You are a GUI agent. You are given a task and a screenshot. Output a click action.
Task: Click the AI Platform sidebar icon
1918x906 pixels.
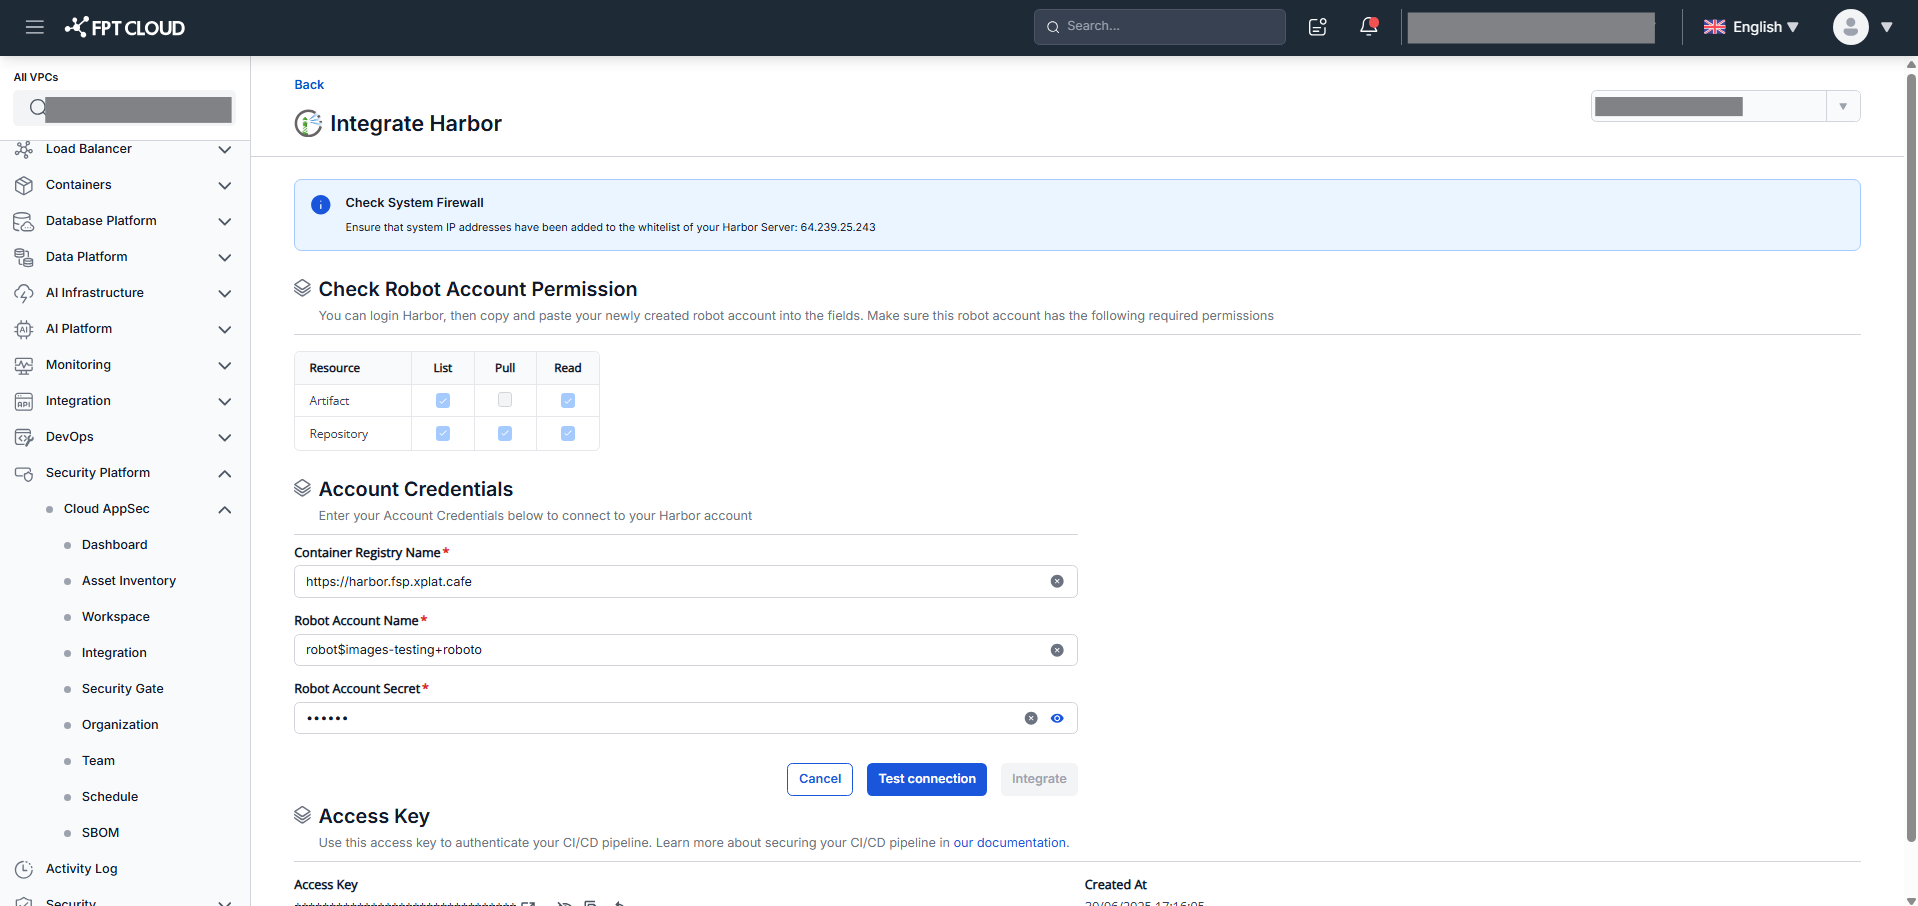click(x=24, y=329)
